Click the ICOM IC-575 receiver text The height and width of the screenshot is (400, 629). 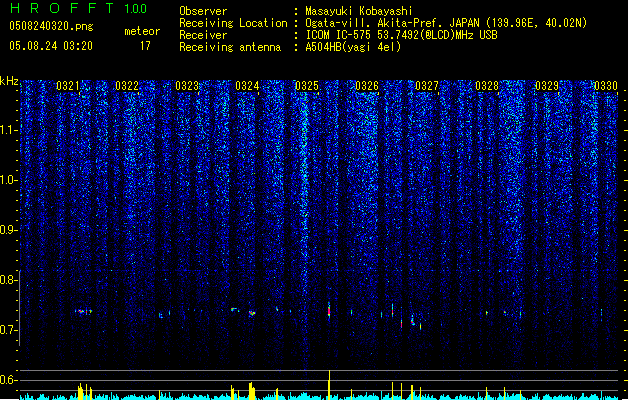pyautogui.click(x=401, y=35)
